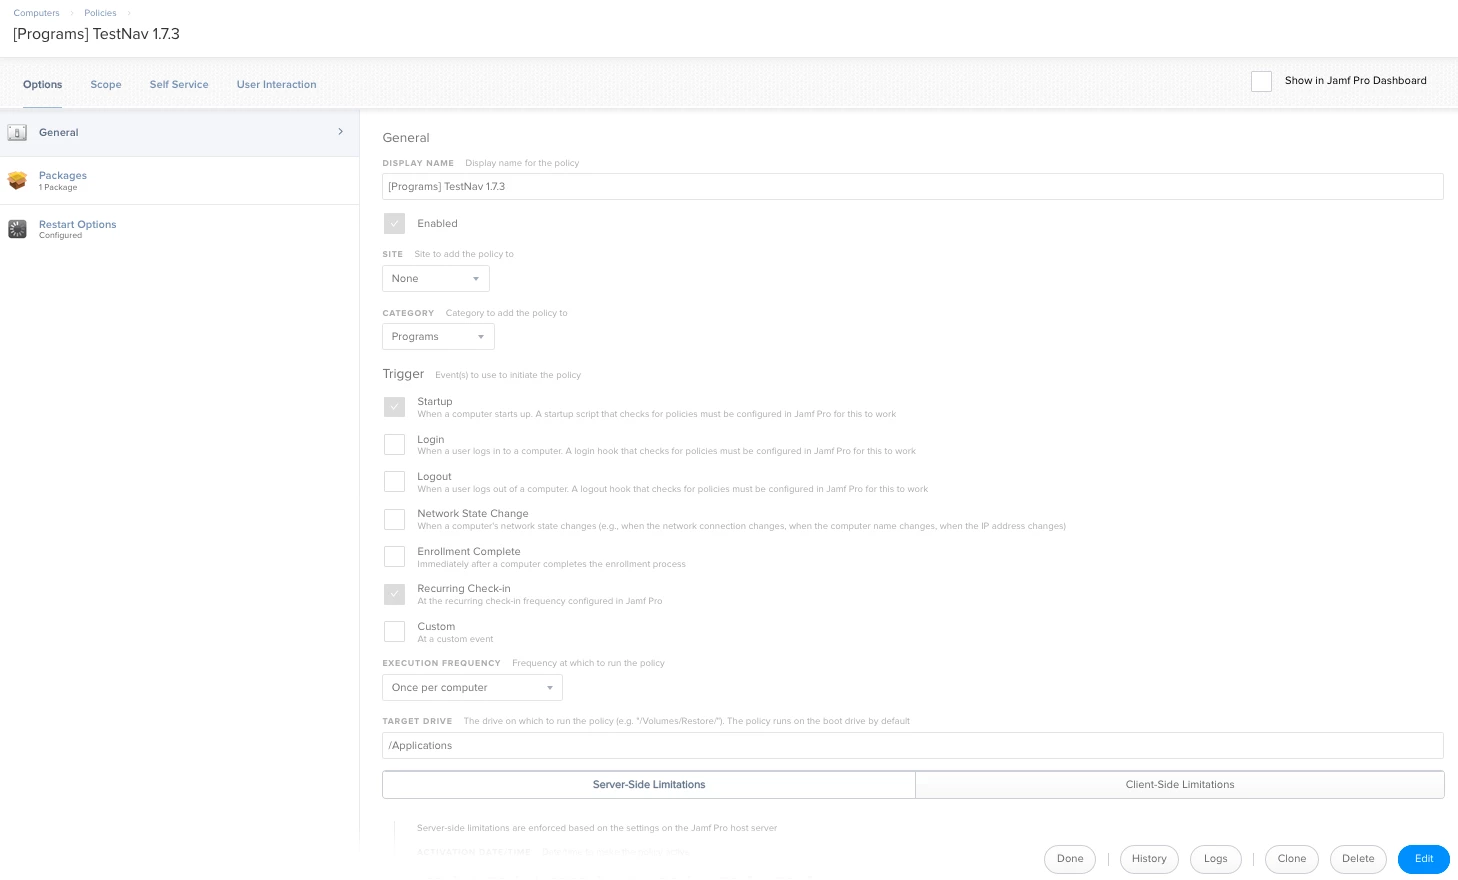
Task: Click the Packages box icon
Action: click(17, 180)
